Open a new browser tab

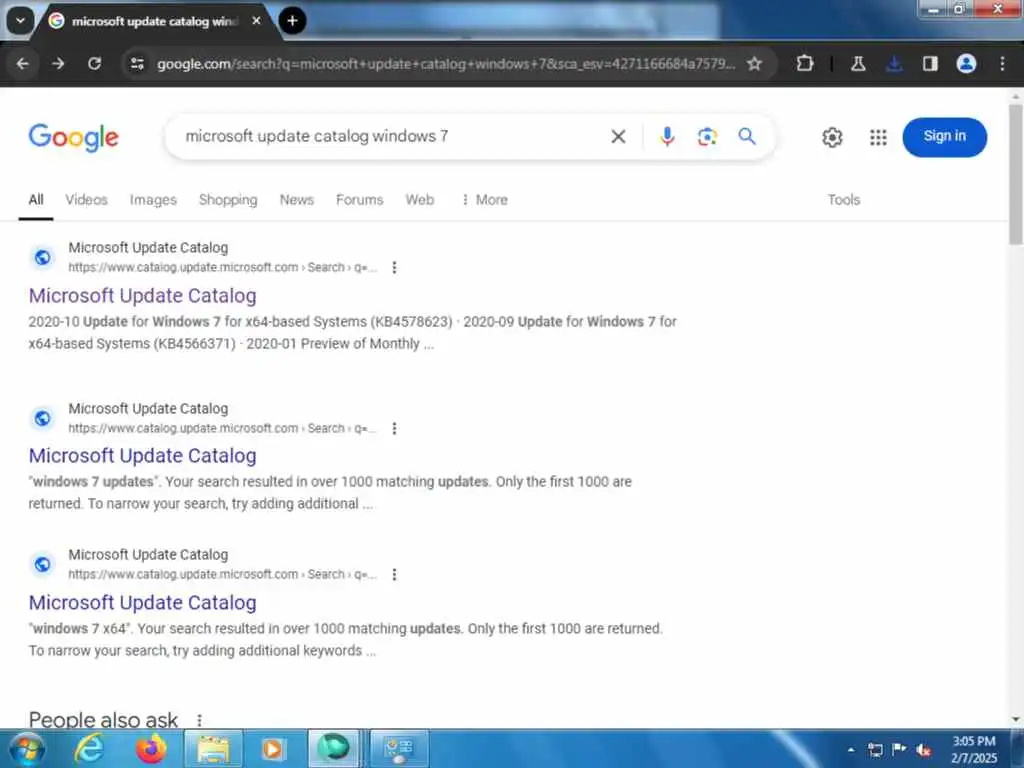[293, 21]
